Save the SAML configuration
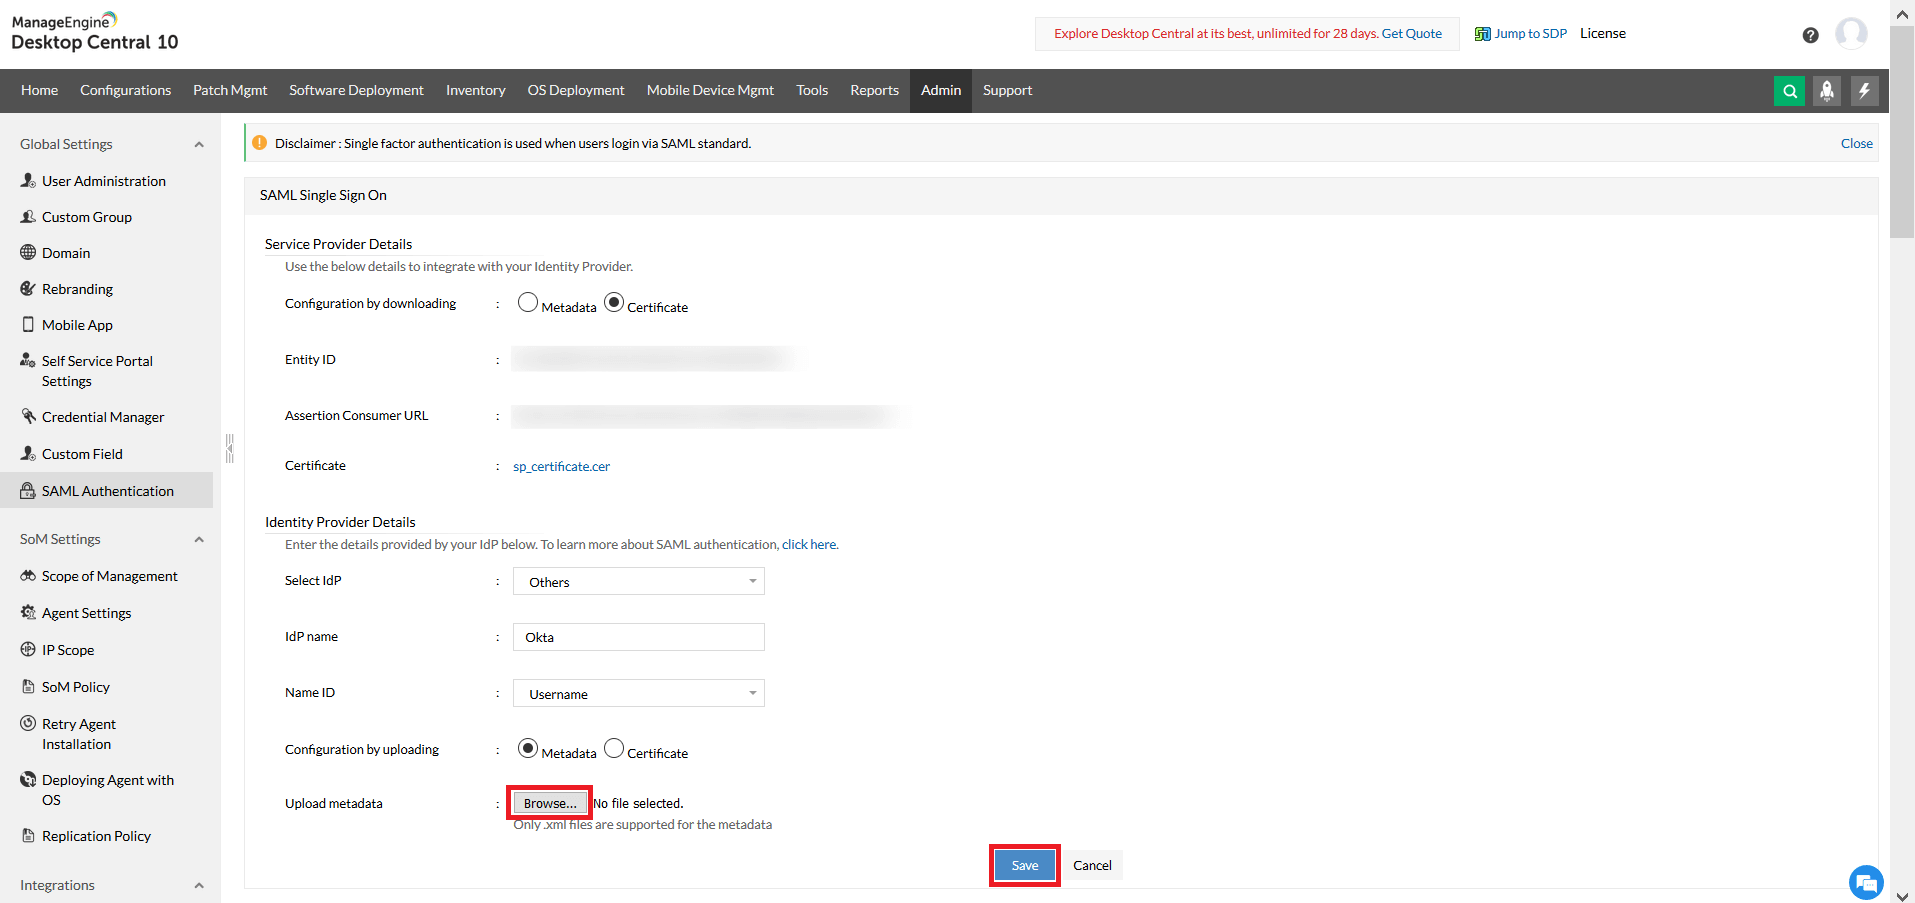 [x=1023, y=864]
